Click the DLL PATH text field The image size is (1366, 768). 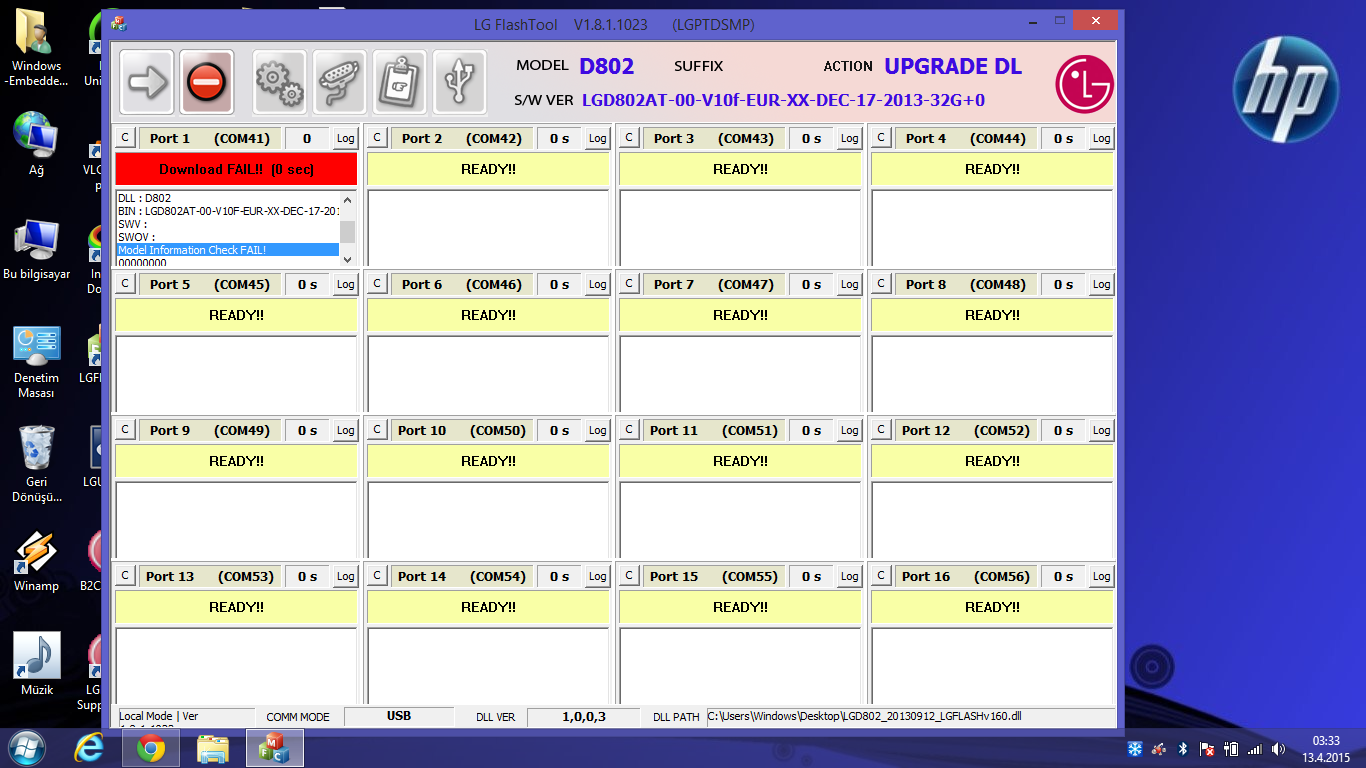909,716
